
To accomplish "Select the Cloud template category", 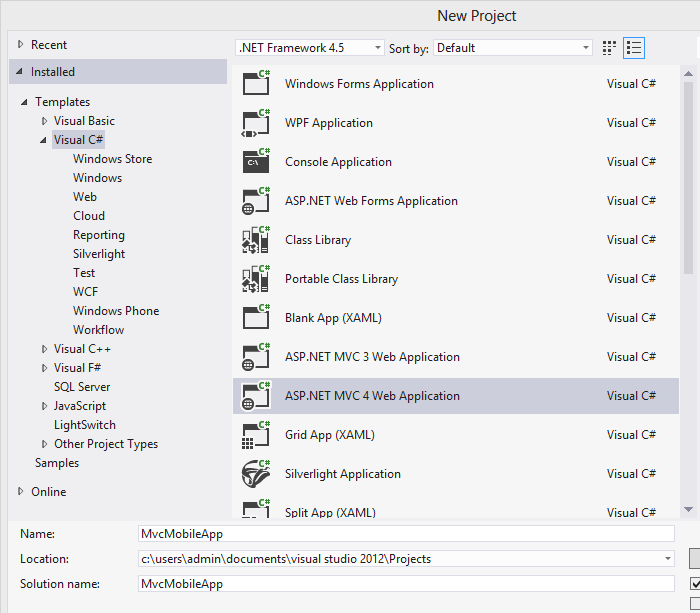I will pos(89,216).
